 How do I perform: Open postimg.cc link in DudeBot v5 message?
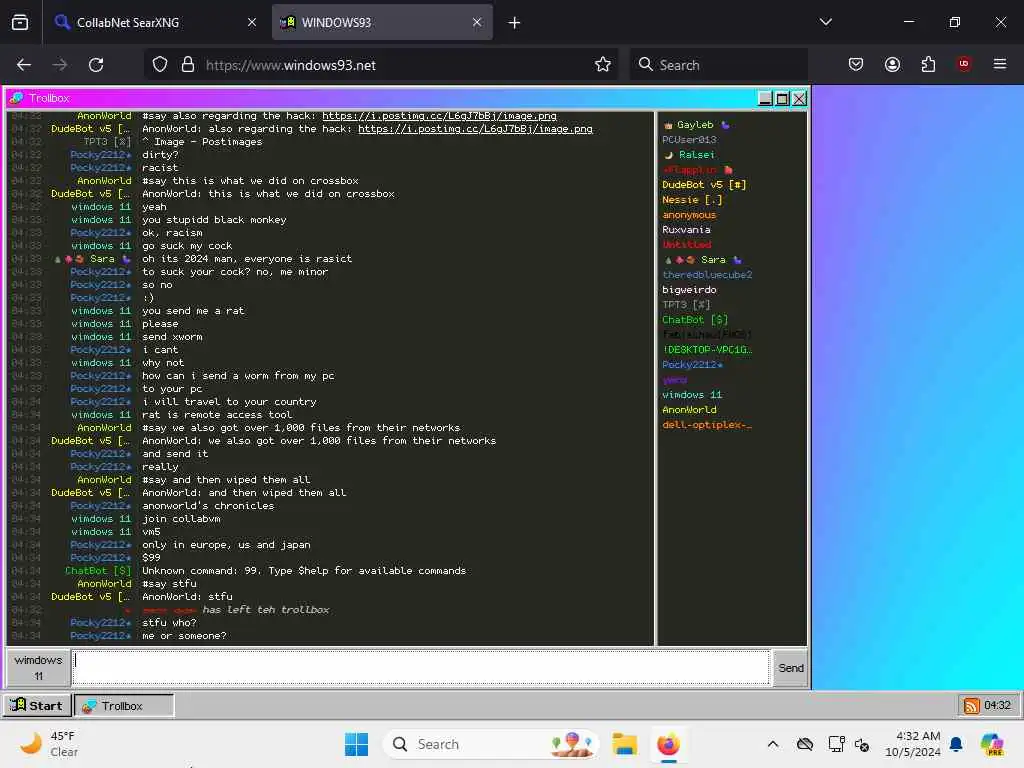coord(475,129)
